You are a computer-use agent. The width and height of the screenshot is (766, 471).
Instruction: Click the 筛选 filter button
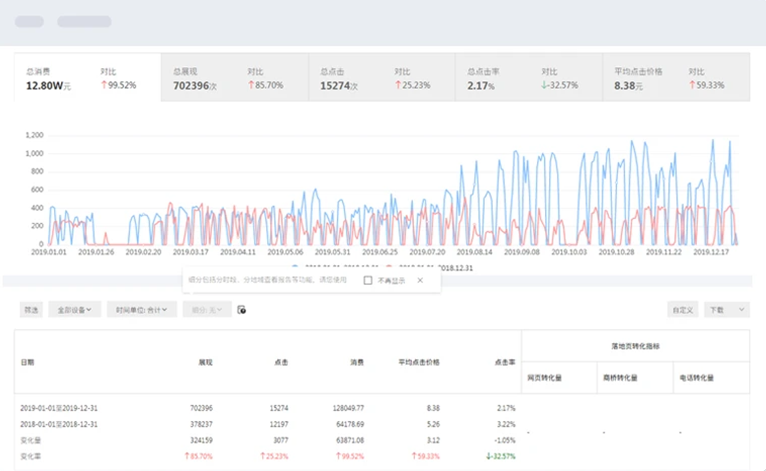pos(31,310)
